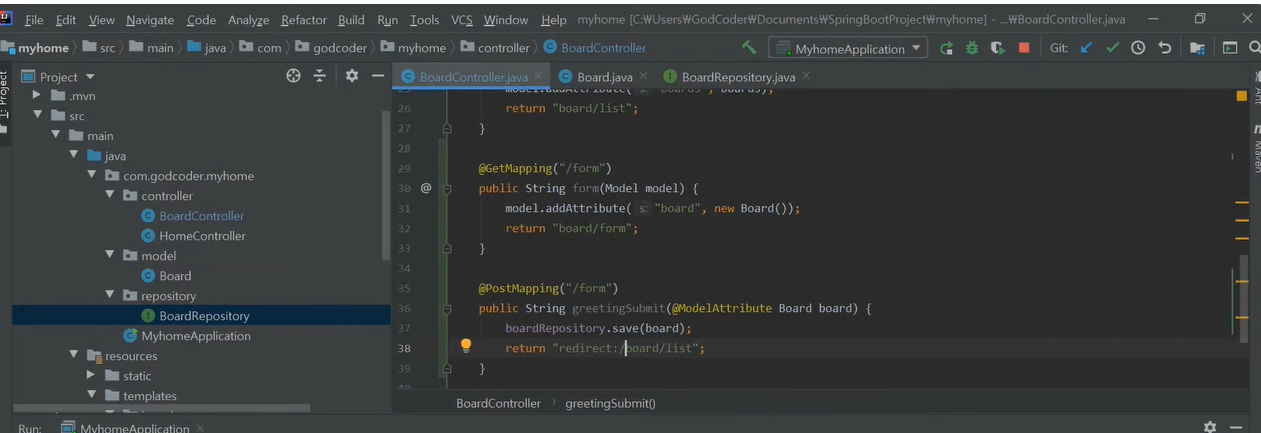Open the Project Structure icon

(1198, 48)
